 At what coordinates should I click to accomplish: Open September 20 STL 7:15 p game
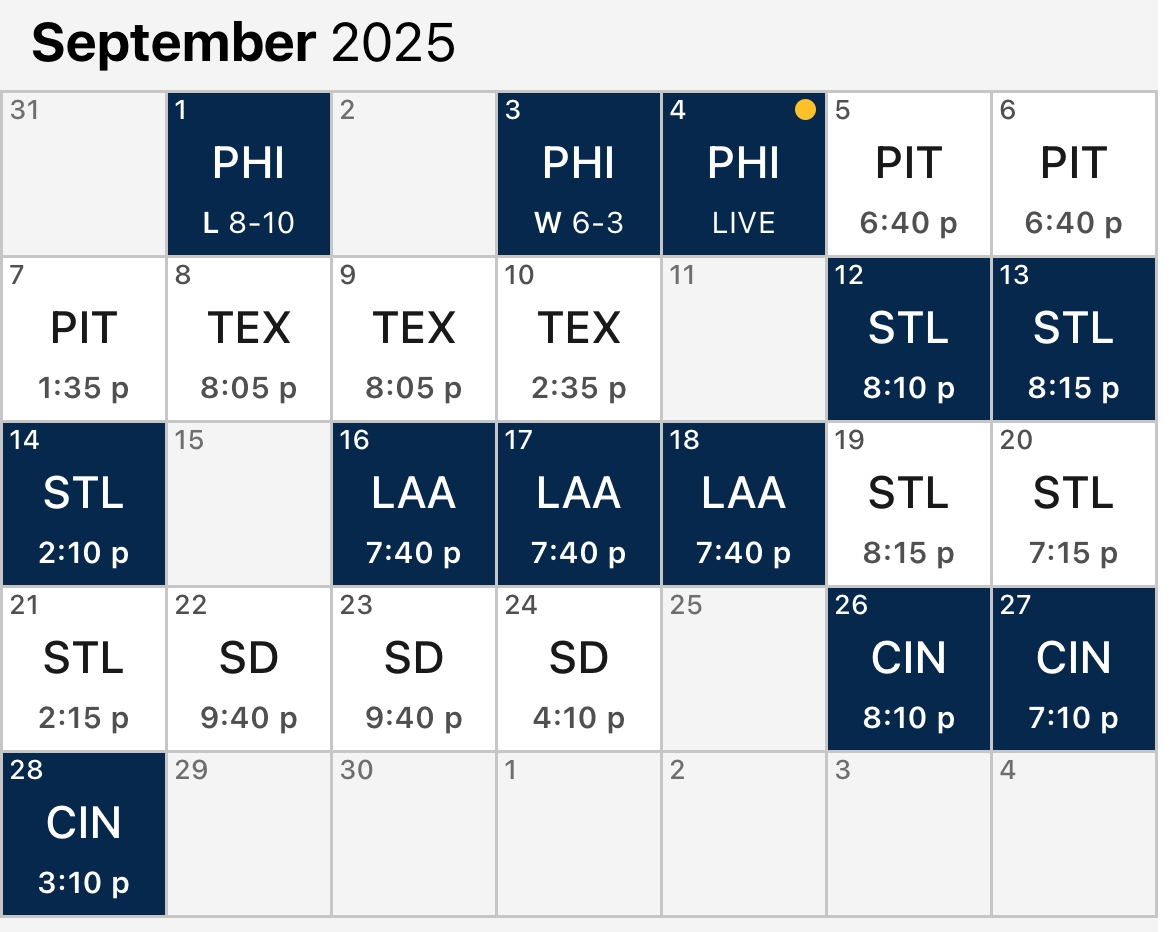[x=1074, y=504]
